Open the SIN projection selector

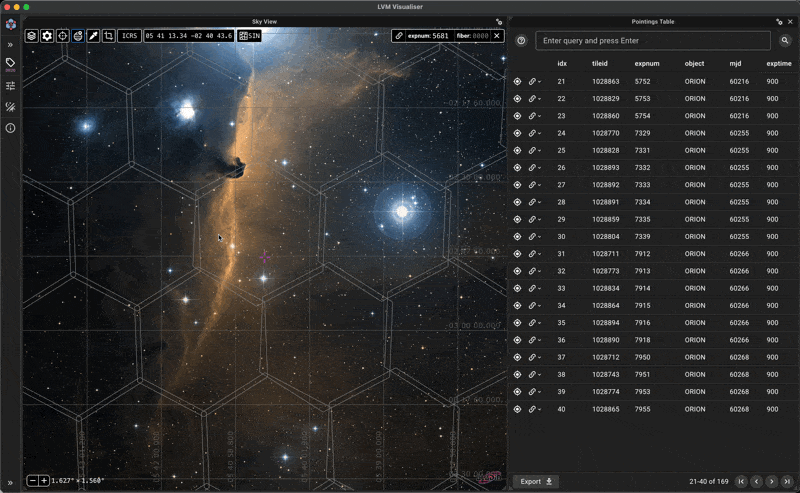[x=249, y=36]
